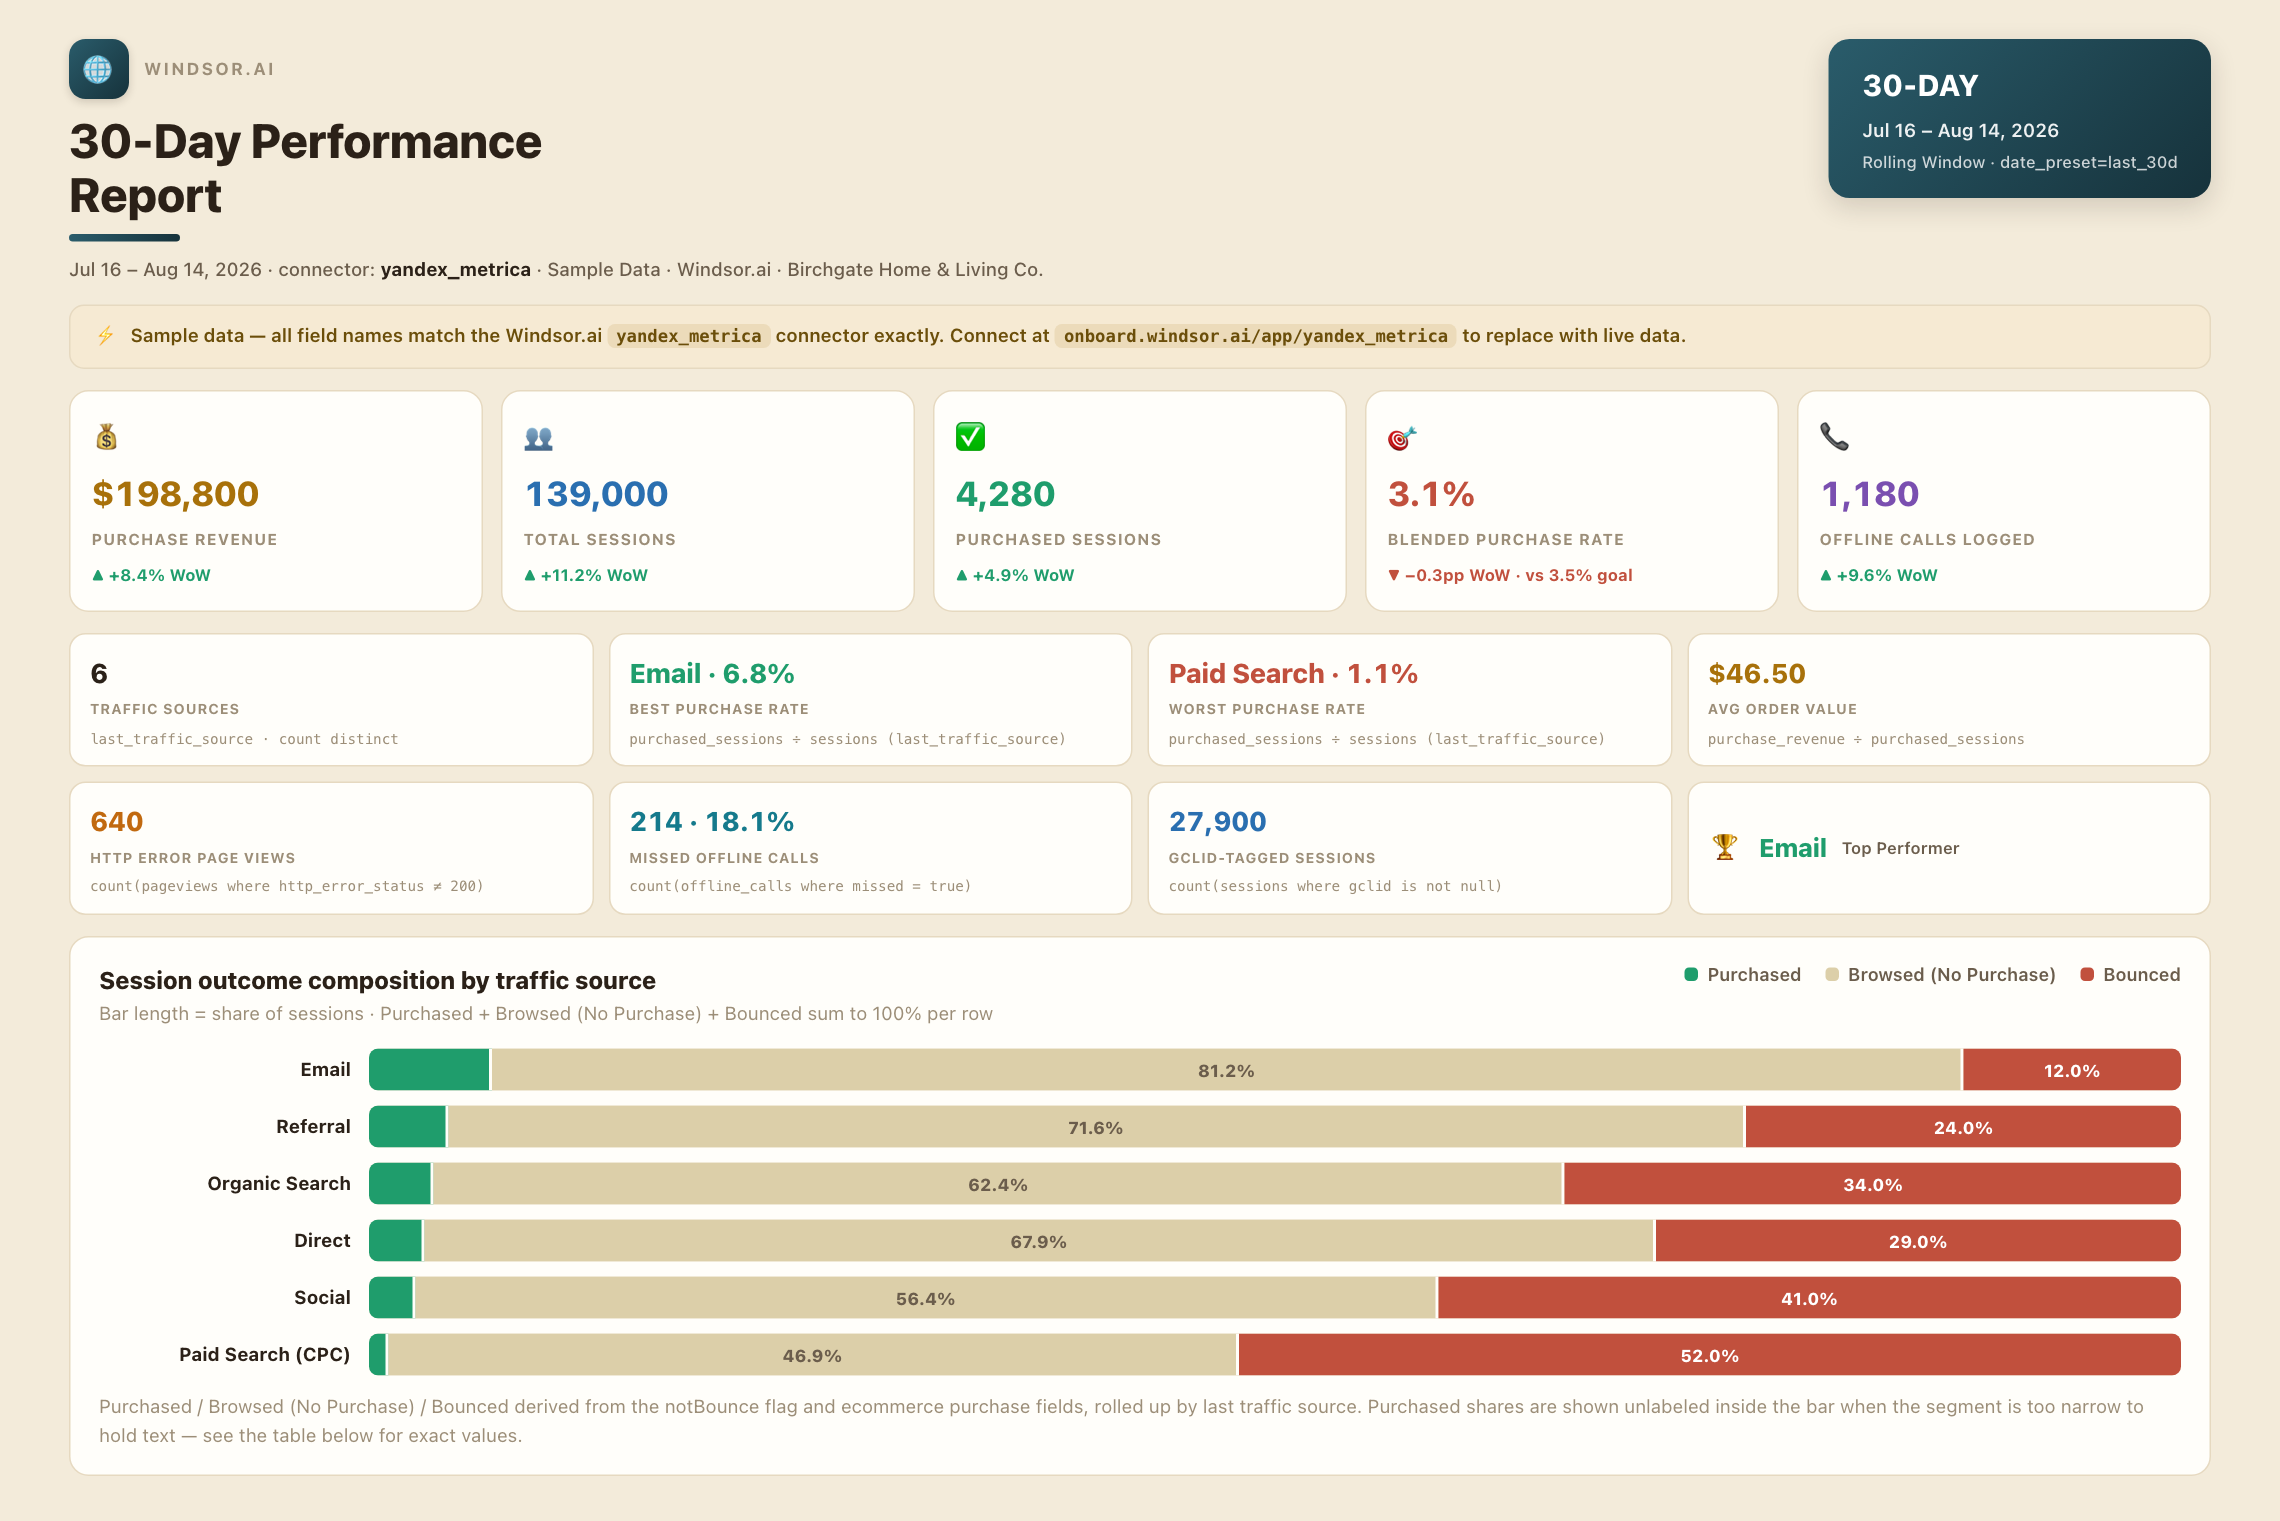The height and width of the screenshot is (1521, 2280).
Task: Click the Email row 12.0% bounced segment
Action: click(x=2072, y=1070)
